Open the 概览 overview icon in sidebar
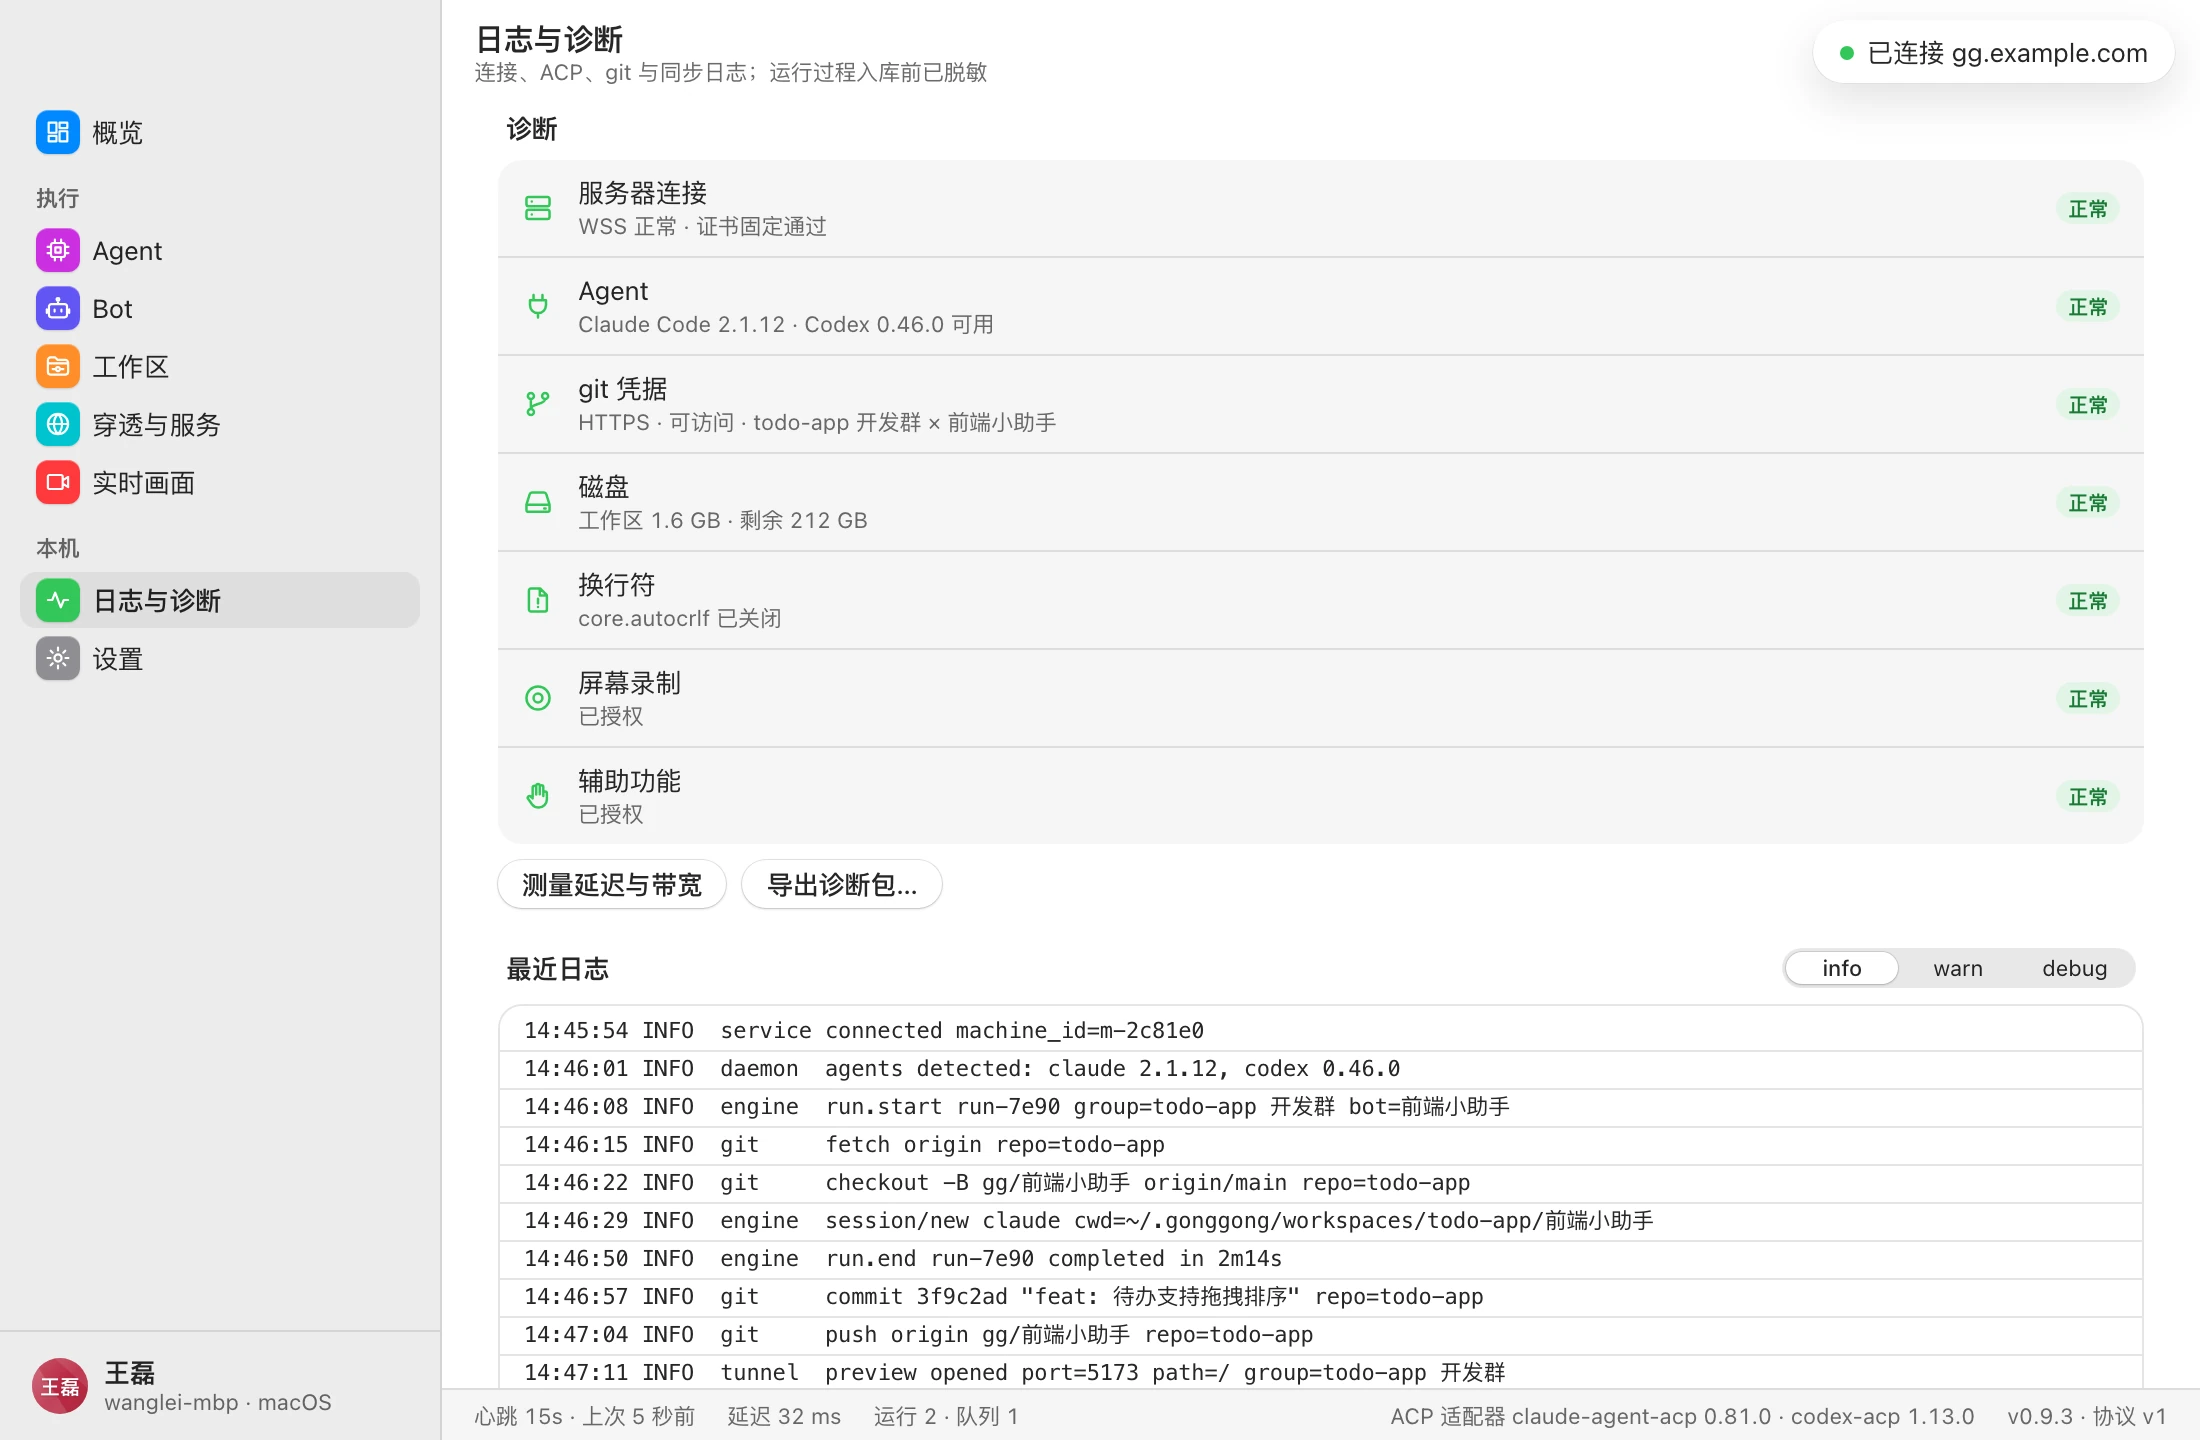Image resolution: width=2200 pixels, height=1440 pixels. pyautogui.click(x=58, y=132)
